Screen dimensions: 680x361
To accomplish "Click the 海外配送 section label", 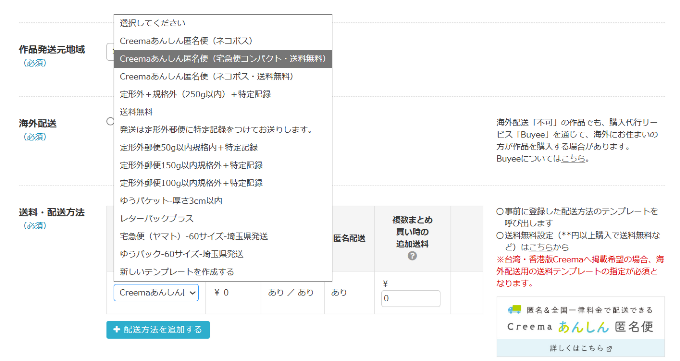I will point(37,123).
